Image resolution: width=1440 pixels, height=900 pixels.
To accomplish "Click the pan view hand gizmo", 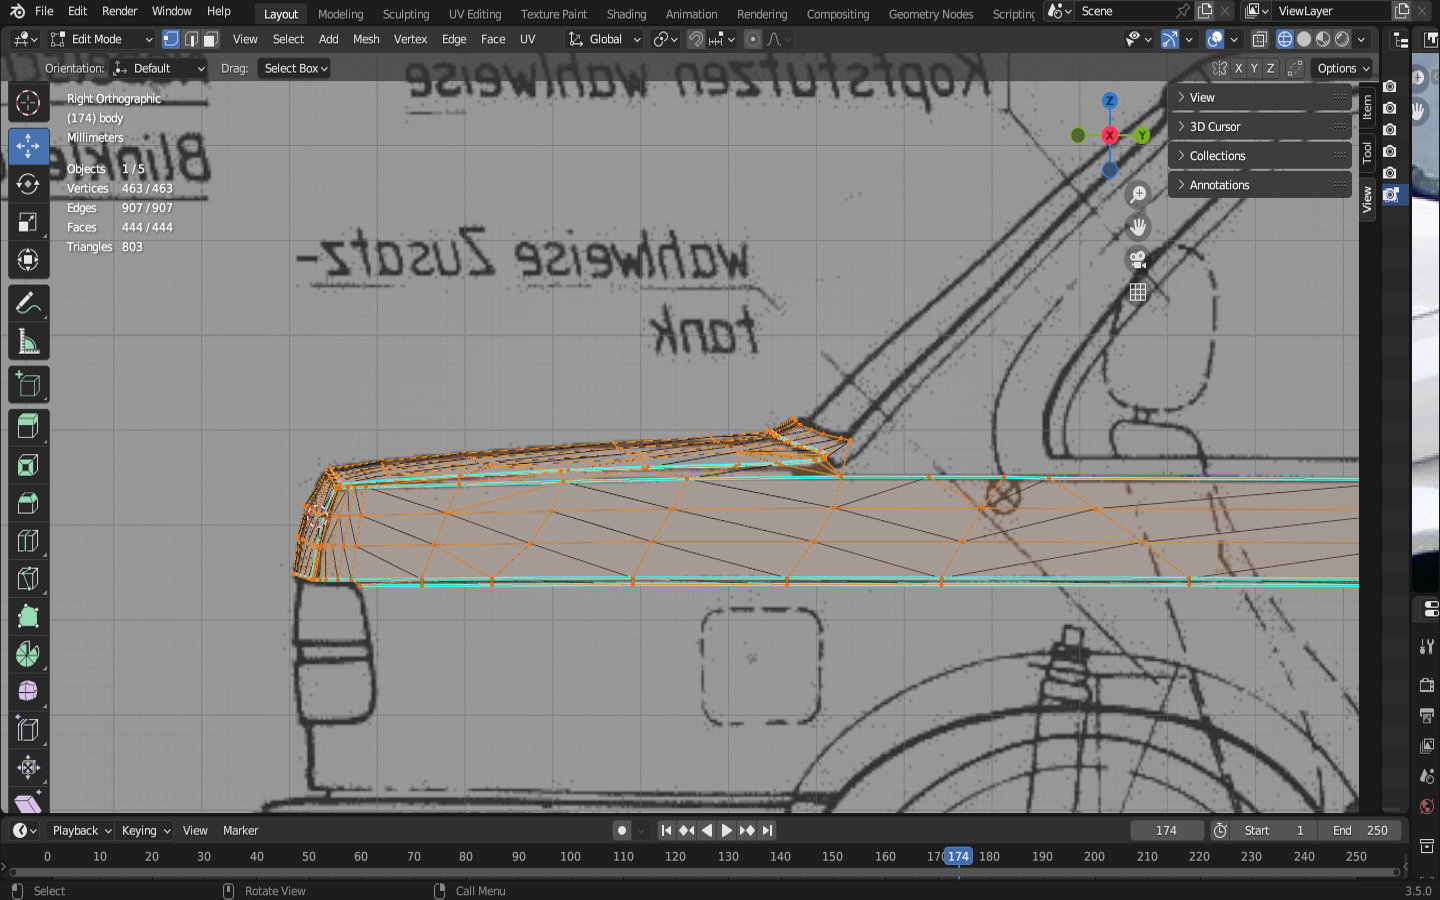I will pyautogui.click(x=1138, y=227).
